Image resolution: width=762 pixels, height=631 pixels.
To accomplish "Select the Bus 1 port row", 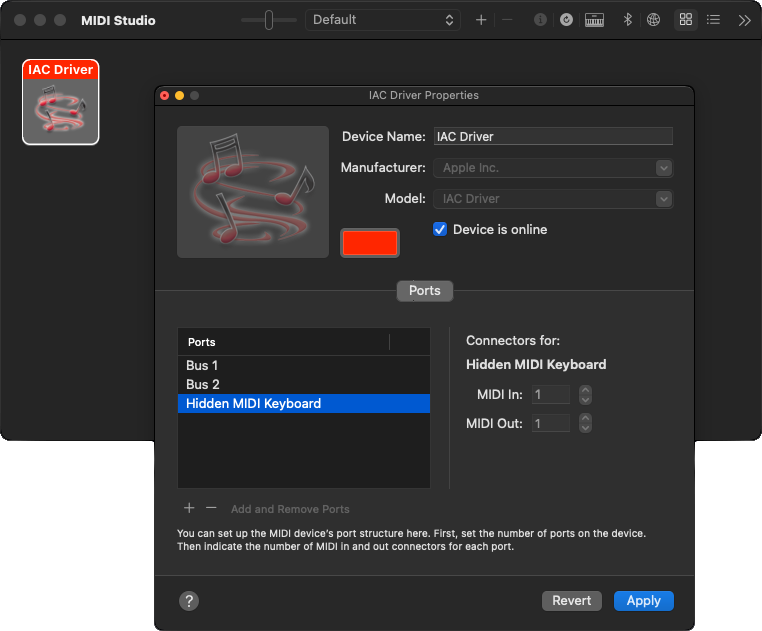I will (304, 366).
